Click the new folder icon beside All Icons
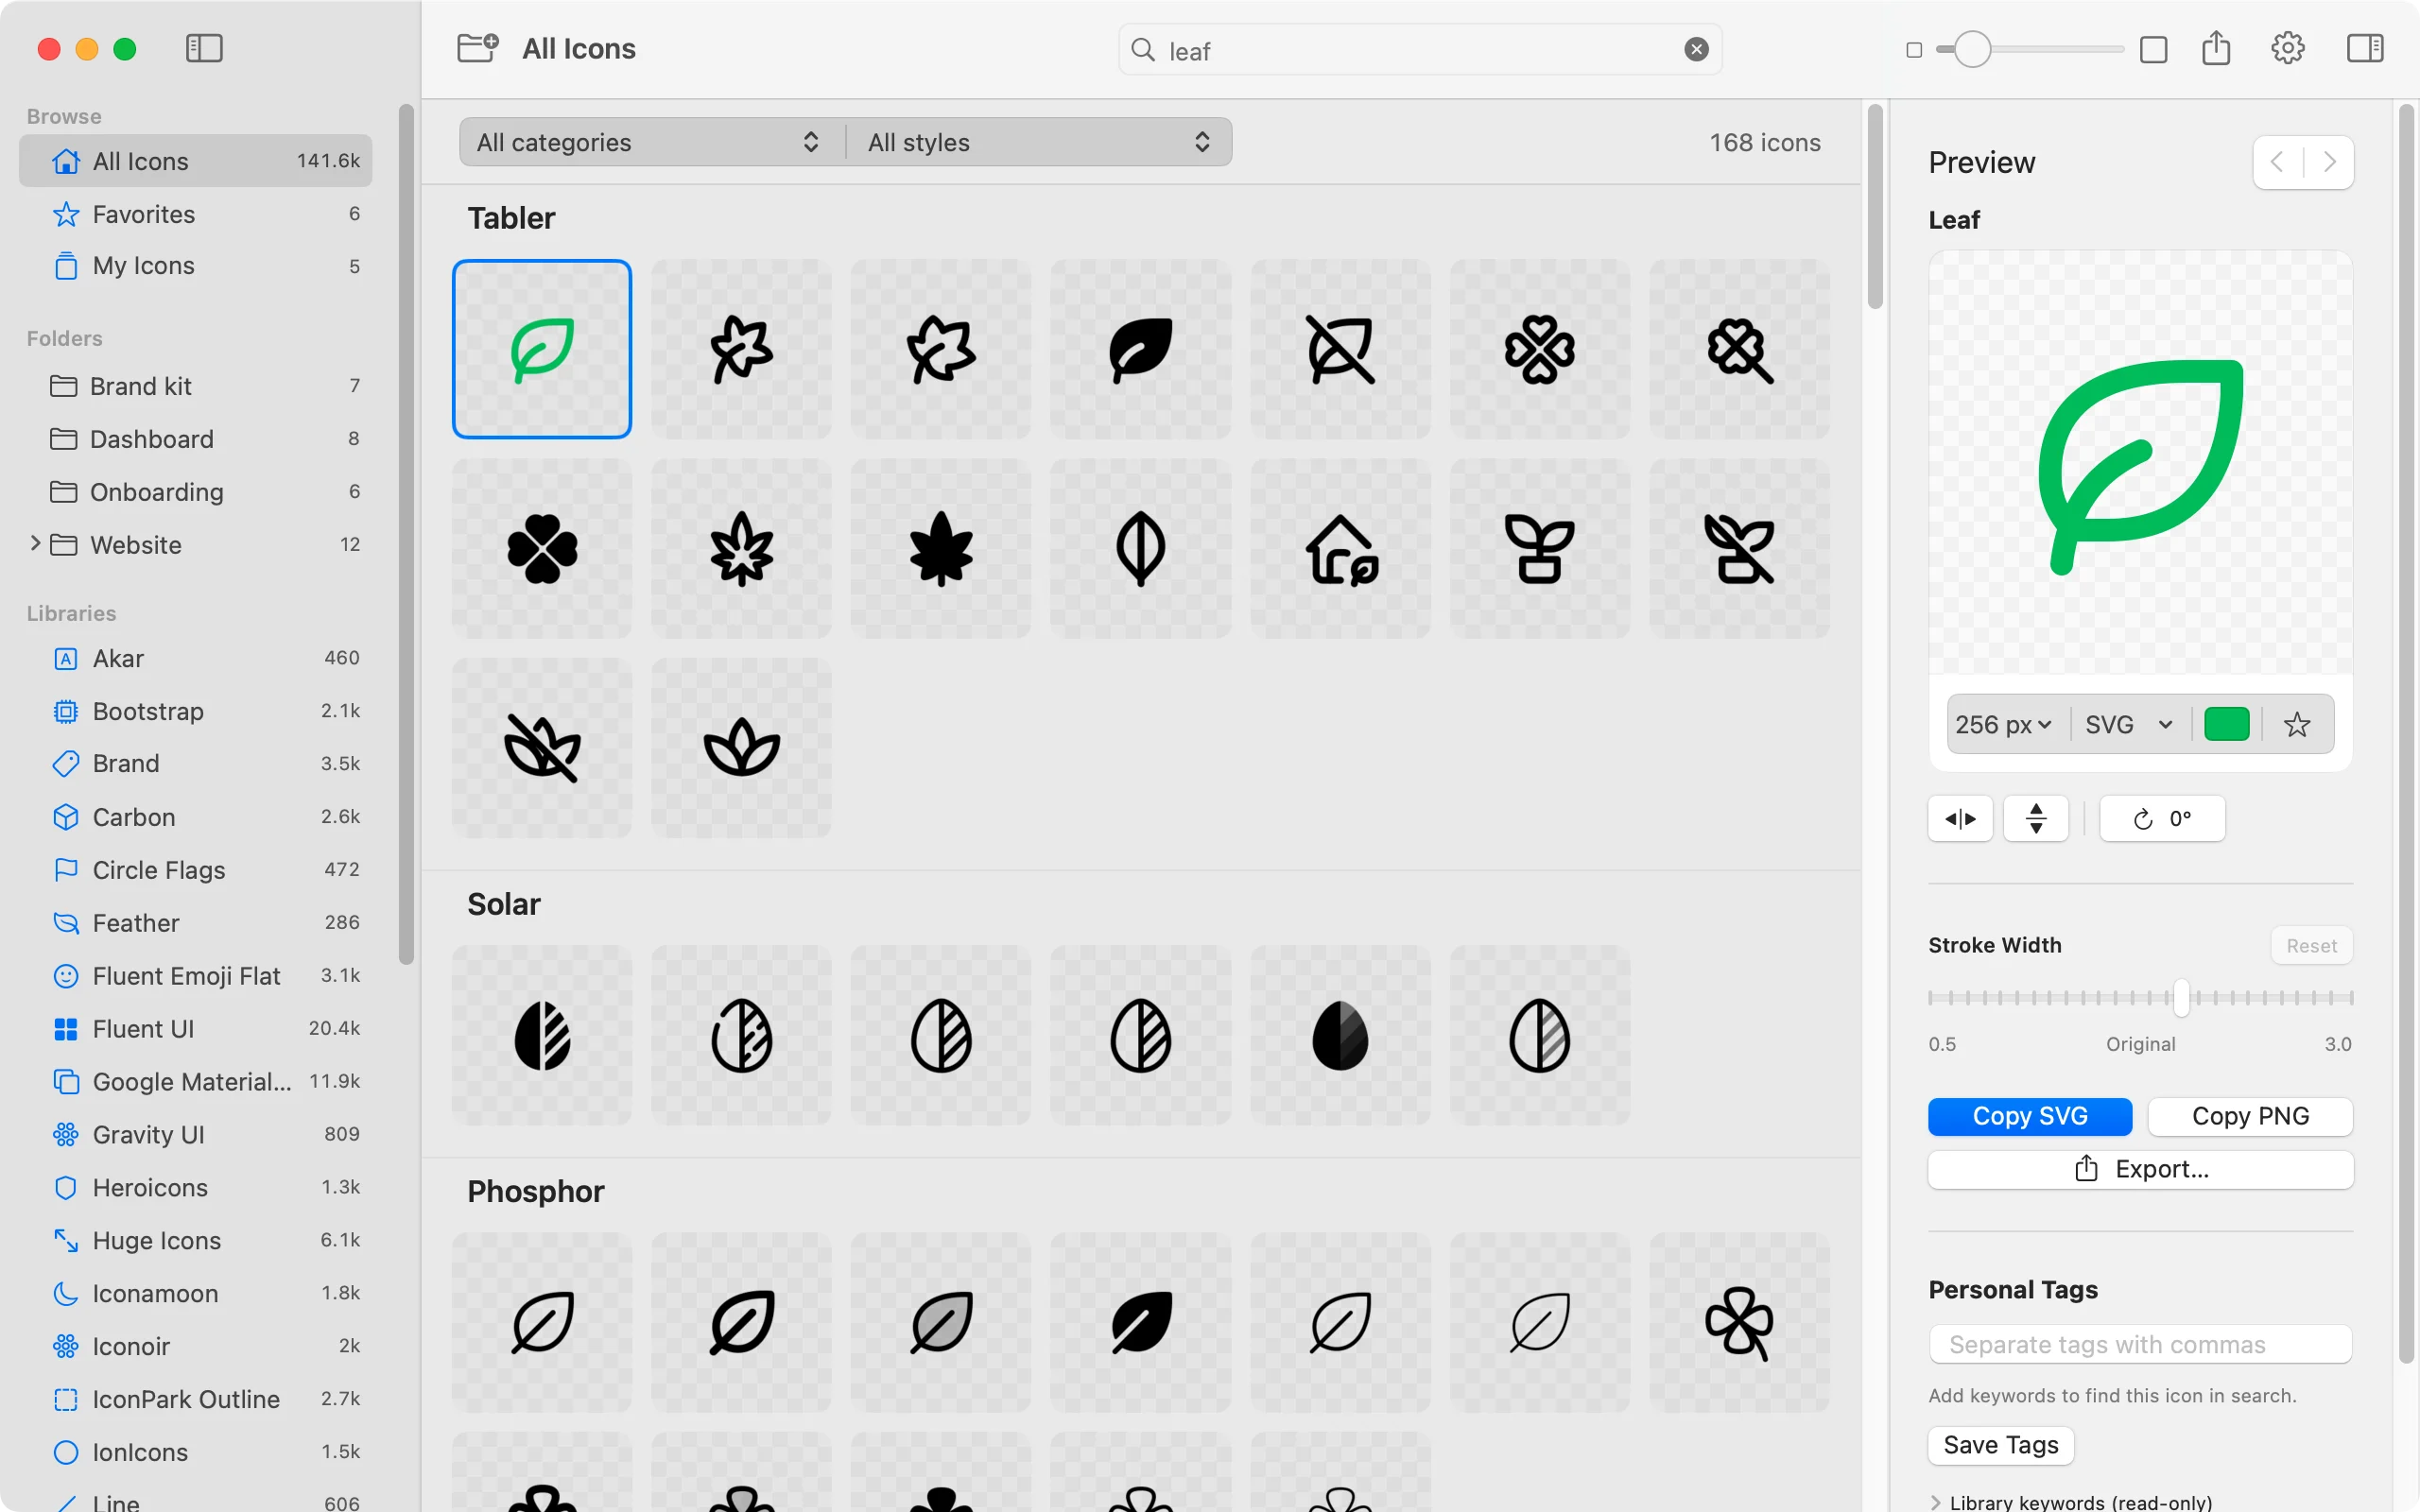The height and width of the screenshot is (1512, 2420). point(477,48)
